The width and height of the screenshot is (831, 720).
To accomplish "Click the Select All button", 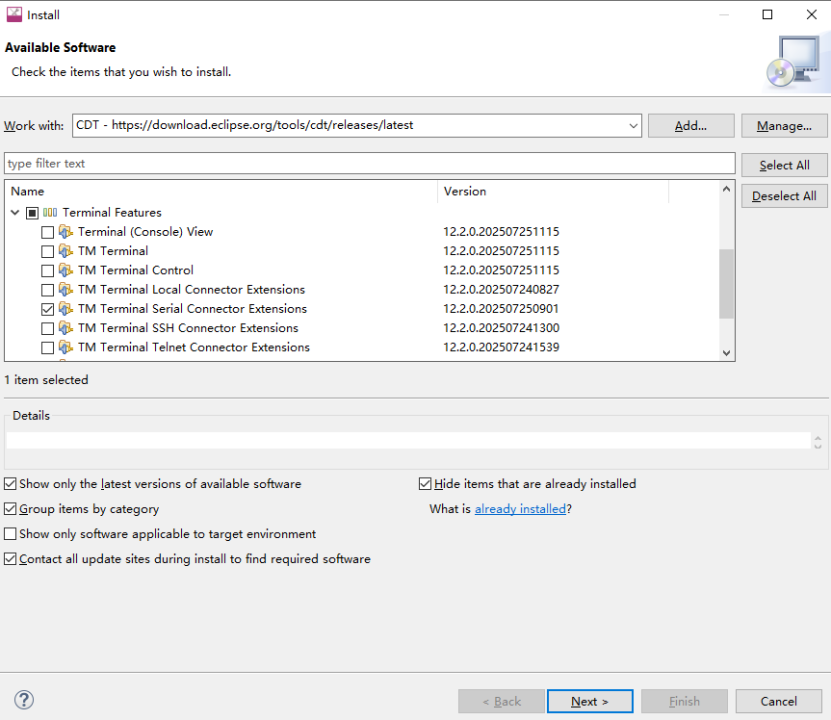I will point(784,165).
